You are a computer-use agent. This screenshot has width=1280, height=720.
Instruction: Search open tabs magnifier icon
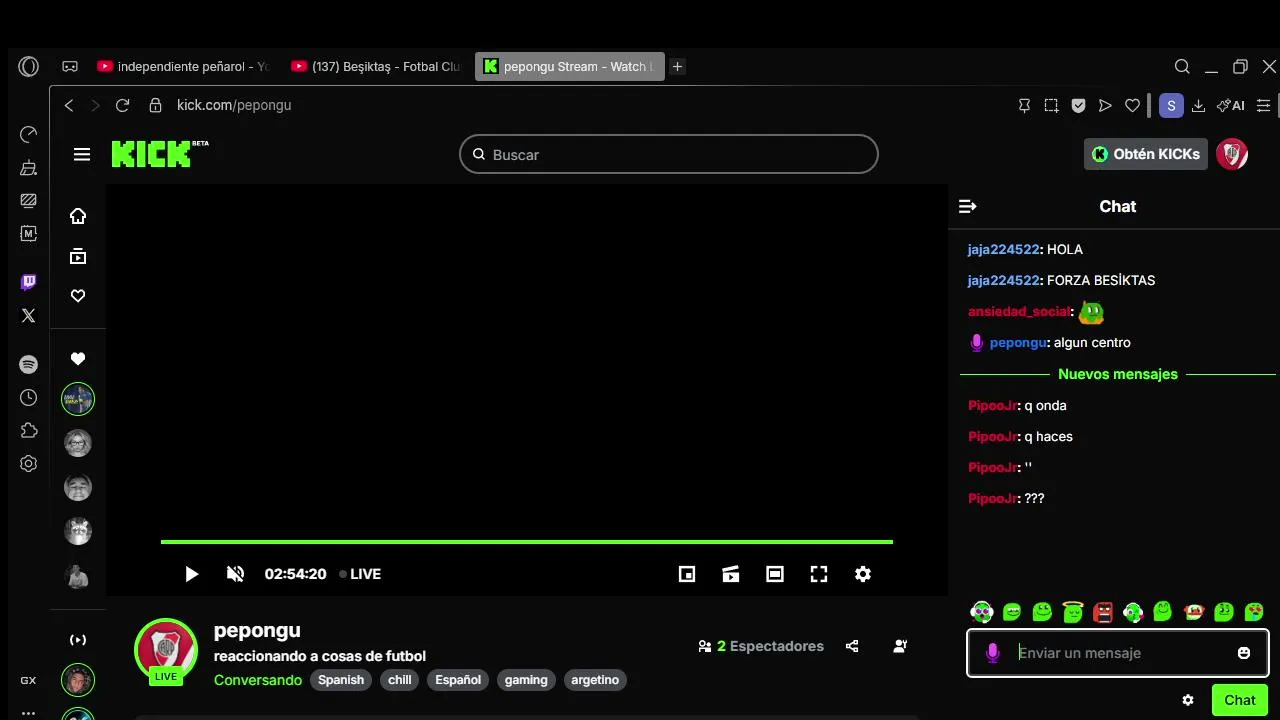(1182, 67)
